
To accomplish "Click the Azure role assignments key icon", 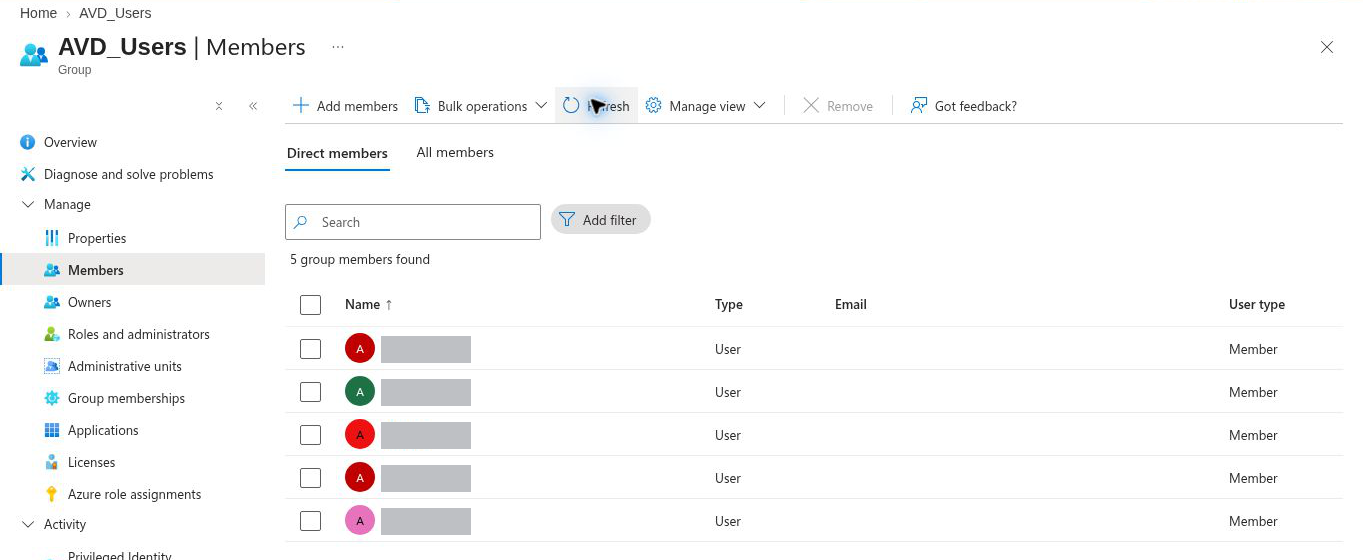I will (52, 494).
